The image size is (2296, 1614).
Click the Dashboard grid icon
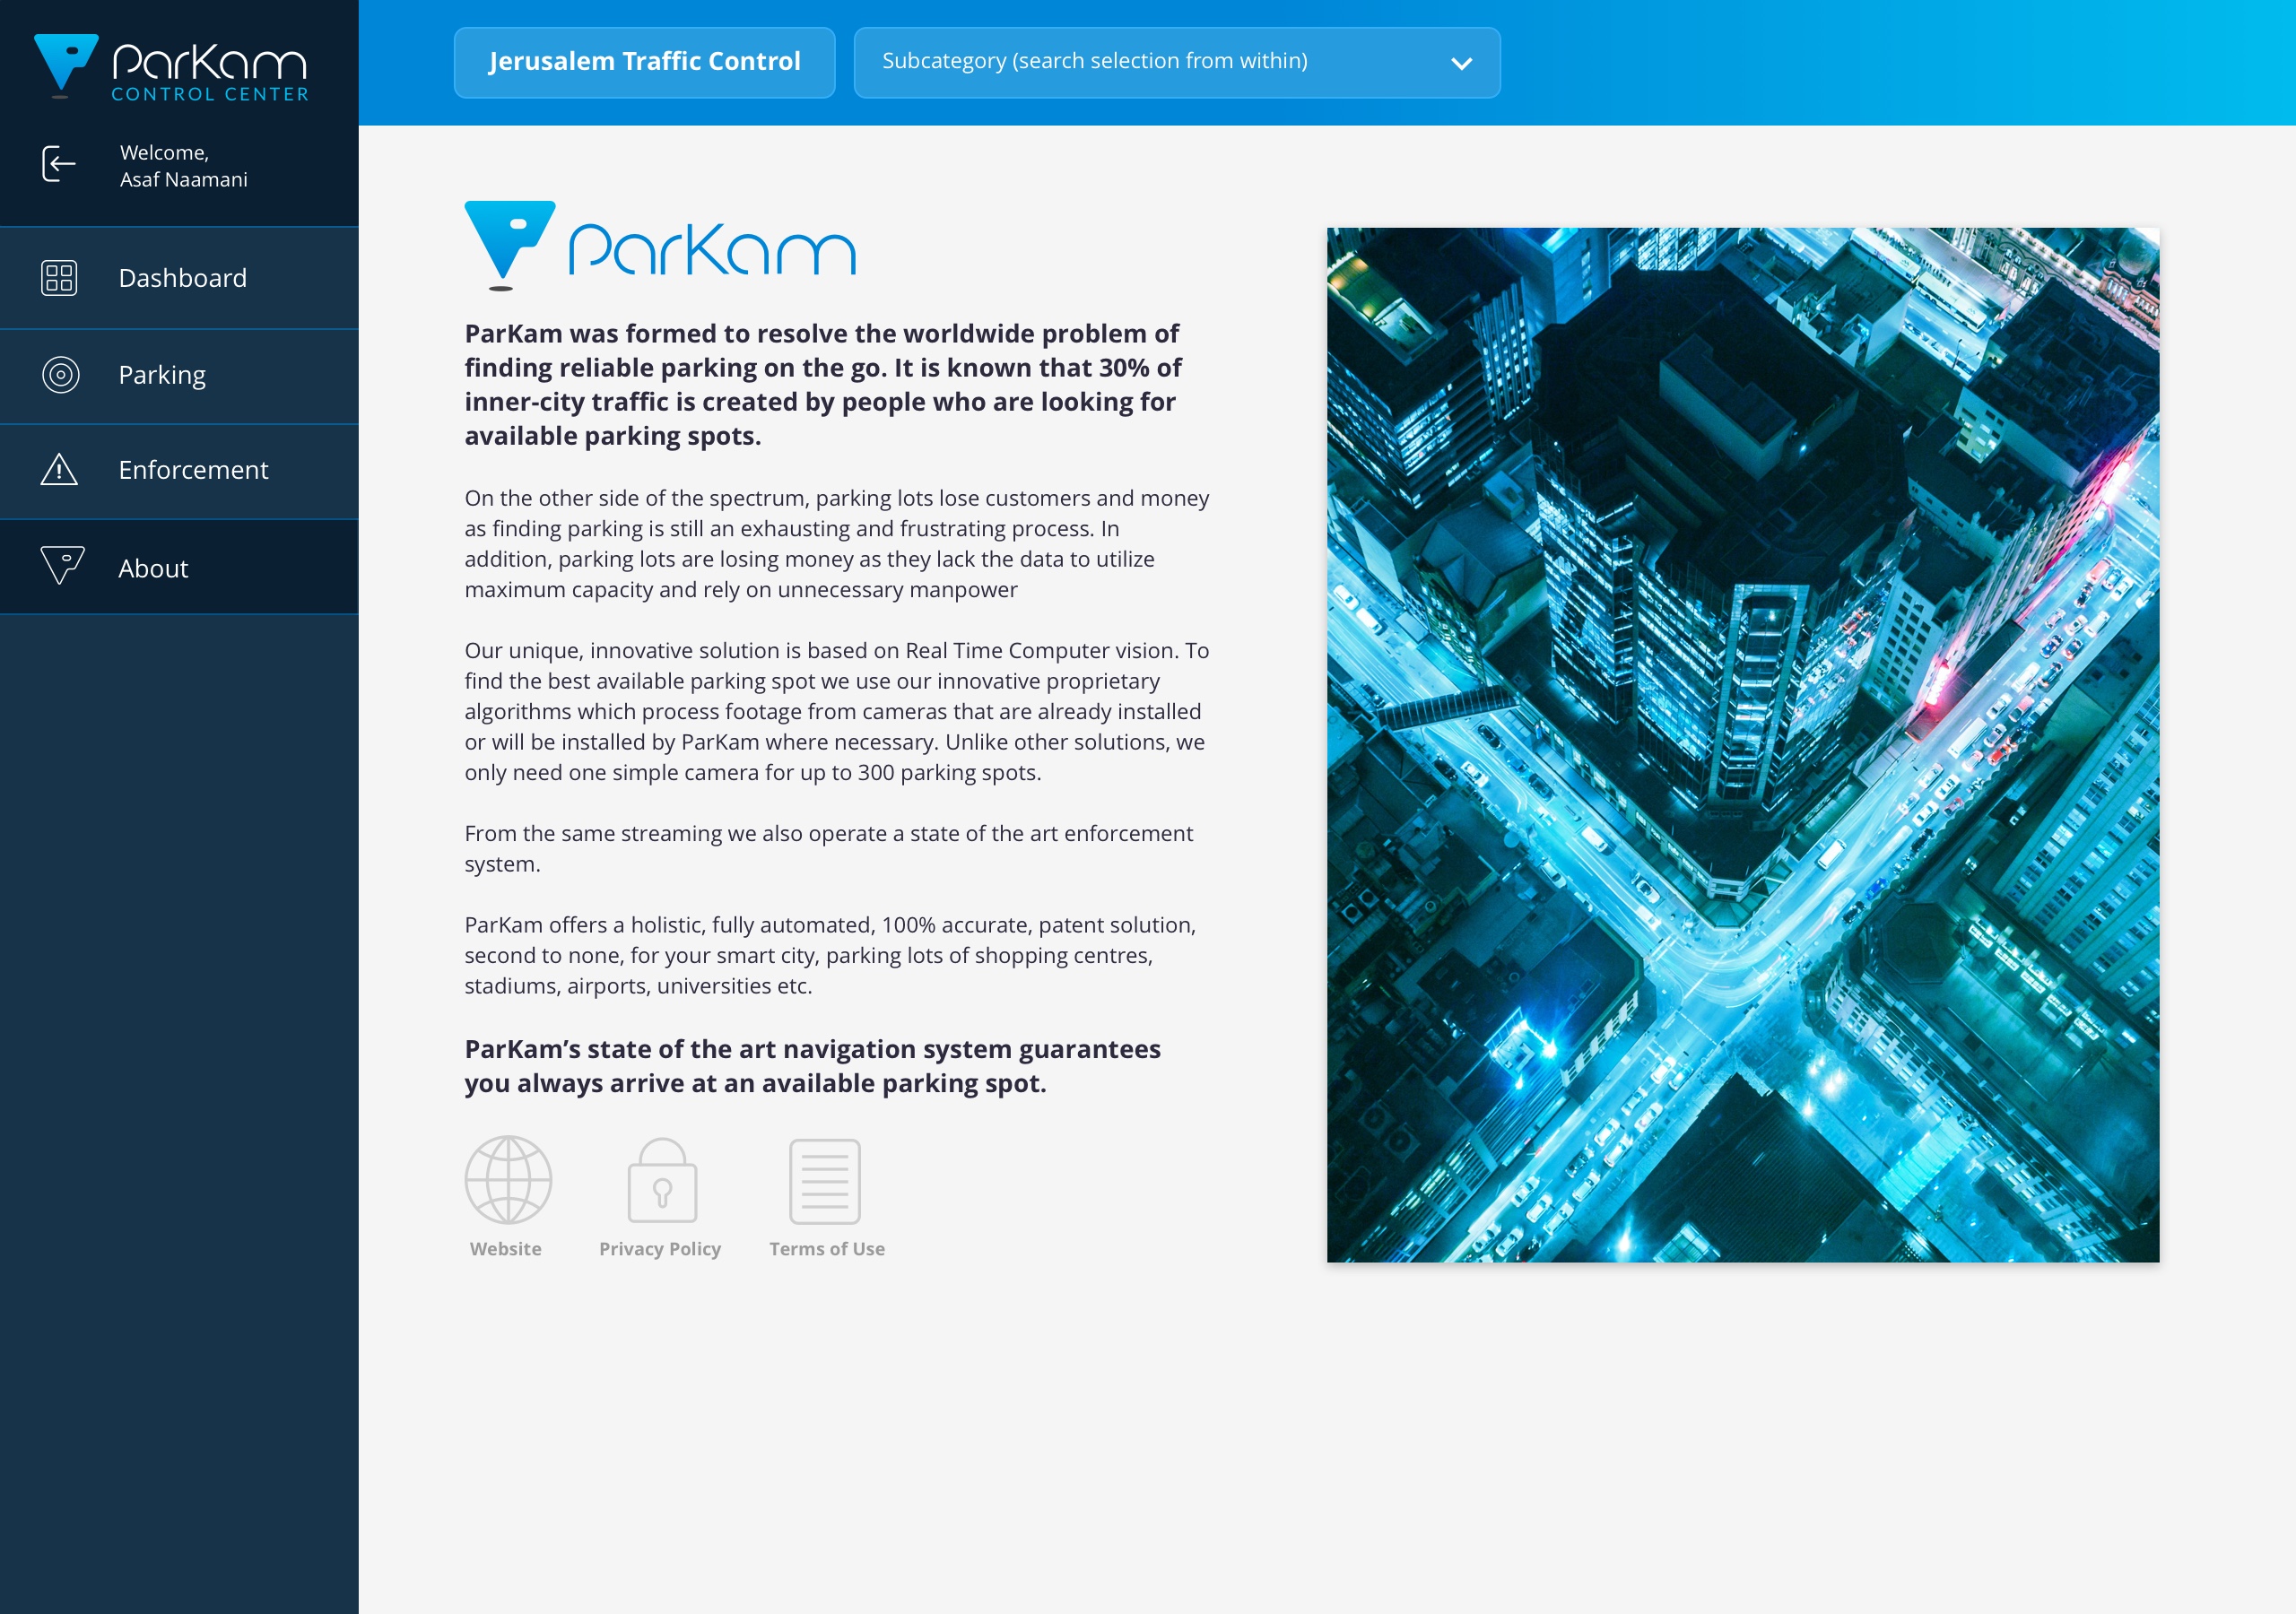[59, 278]
